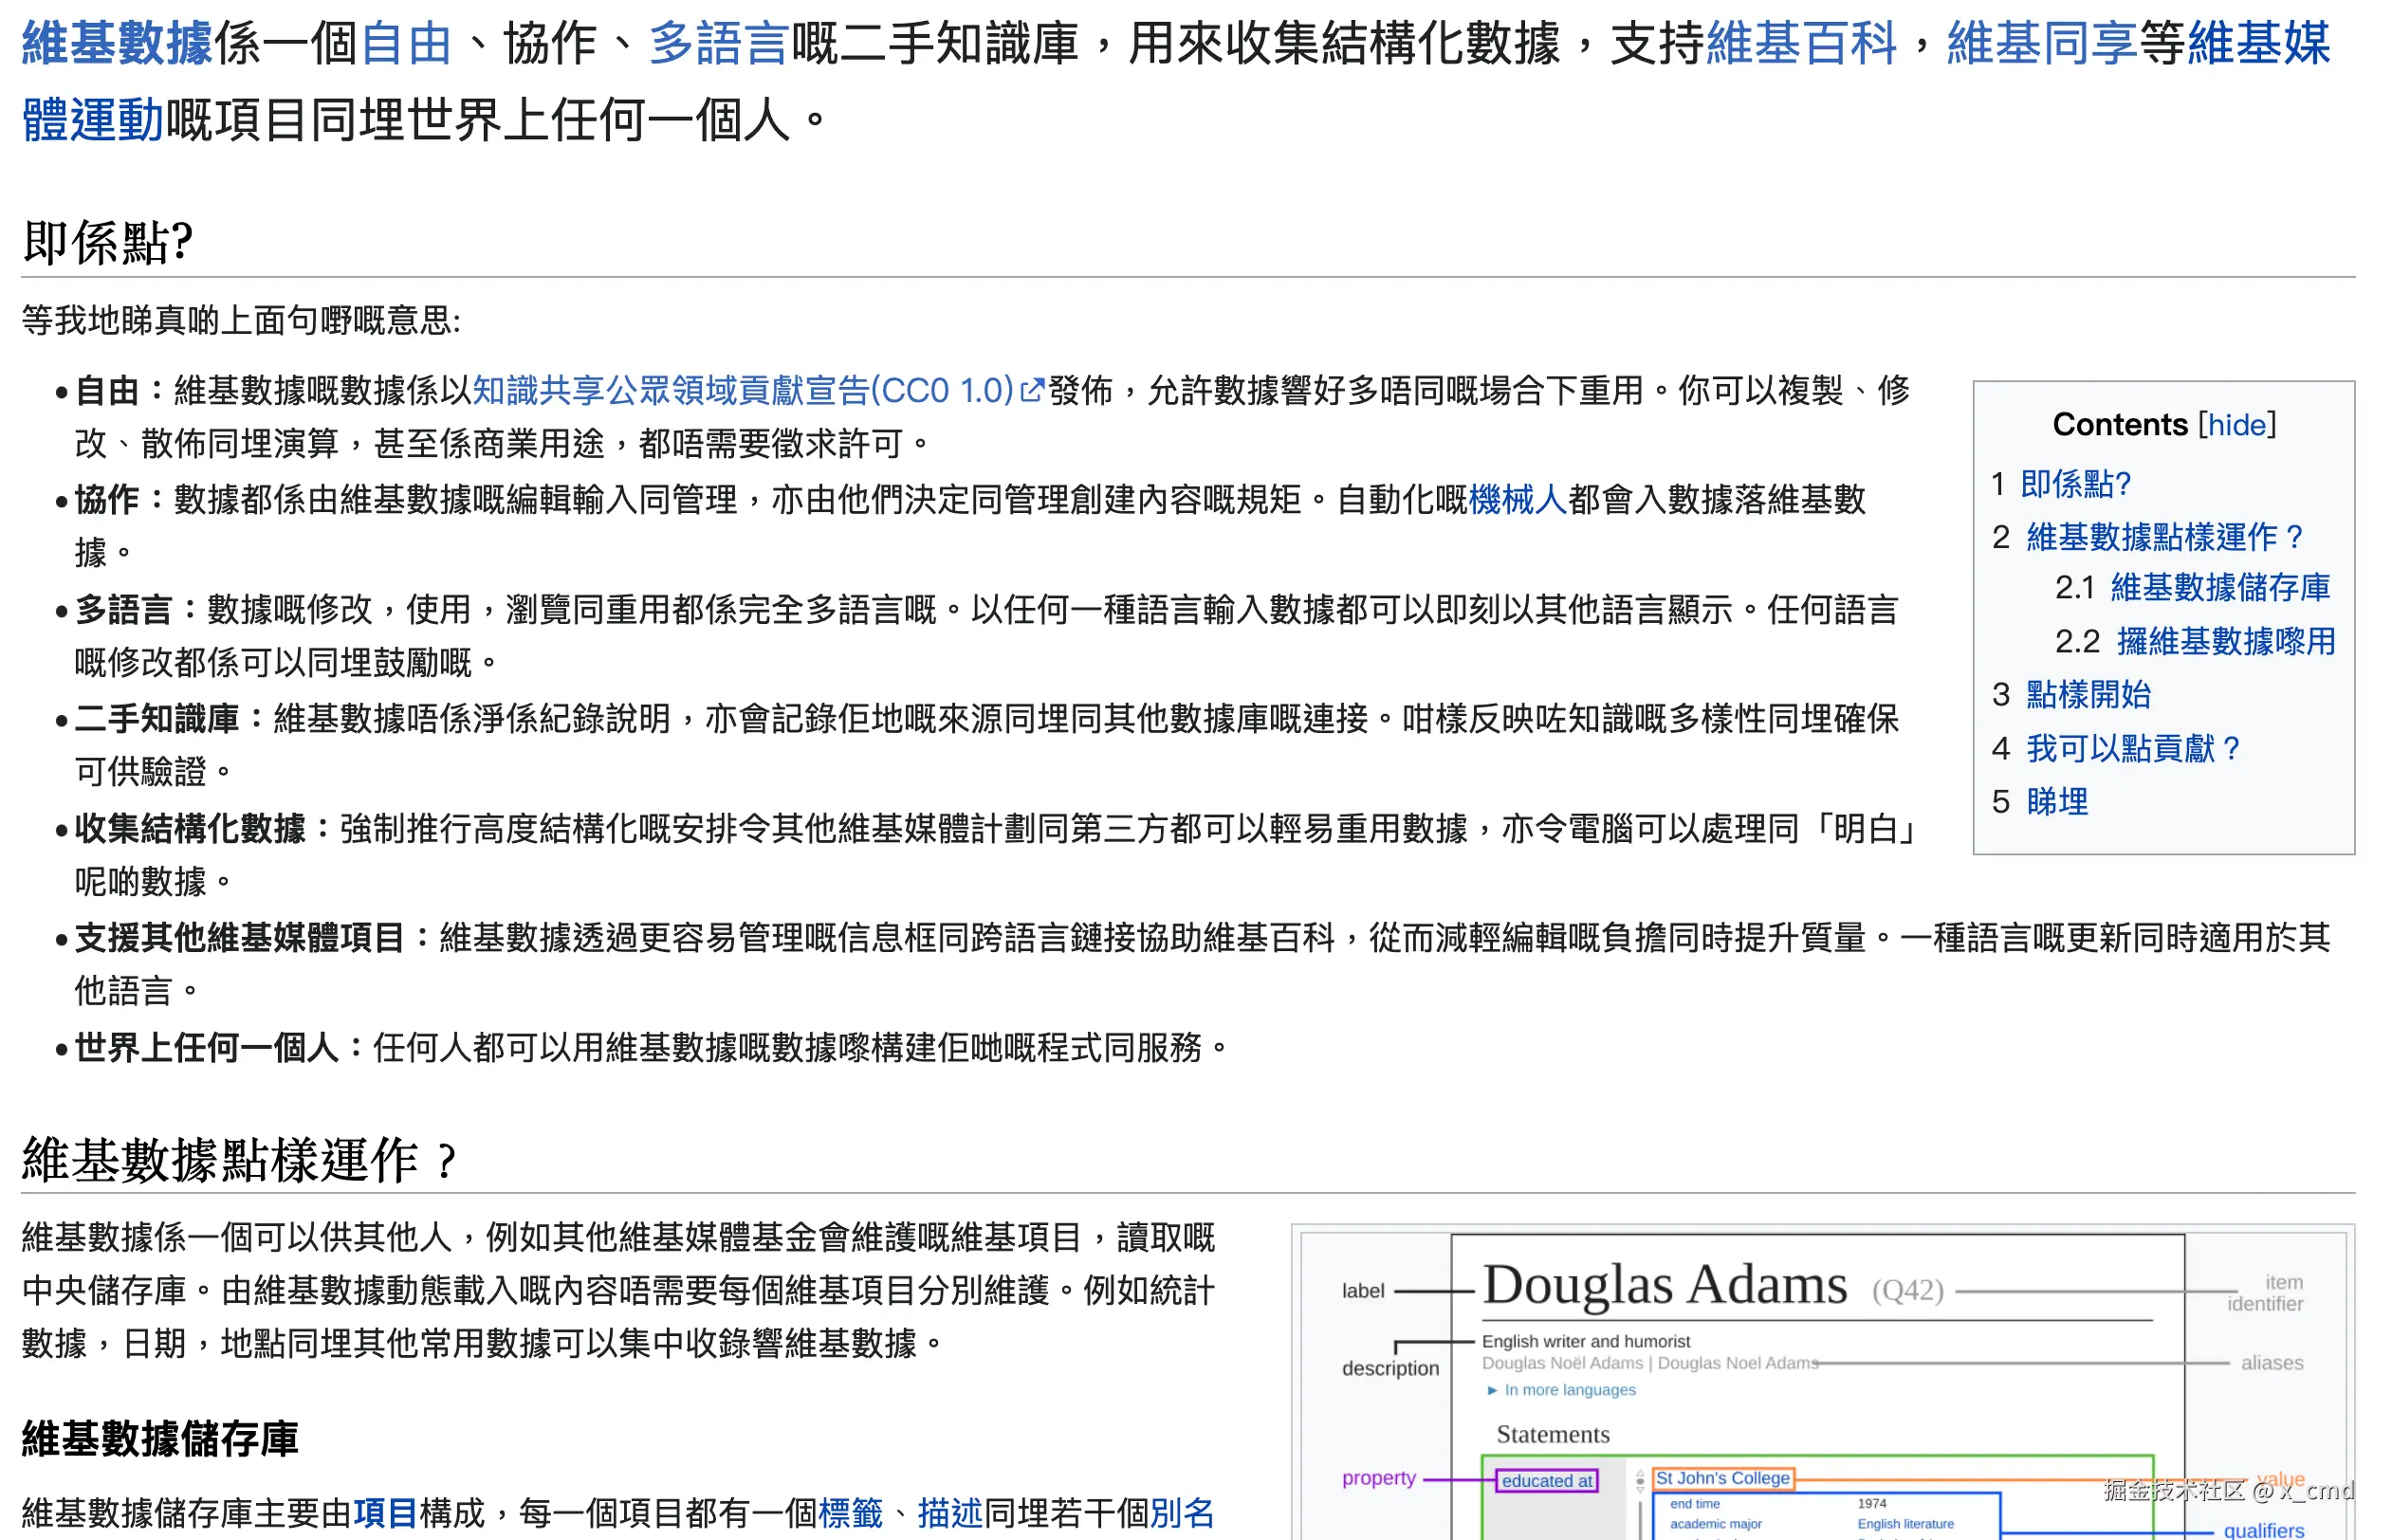Go to contents entry 2.2 攞維基數據嚟用
The image size is (2392, 1540).
[2226, 641]
